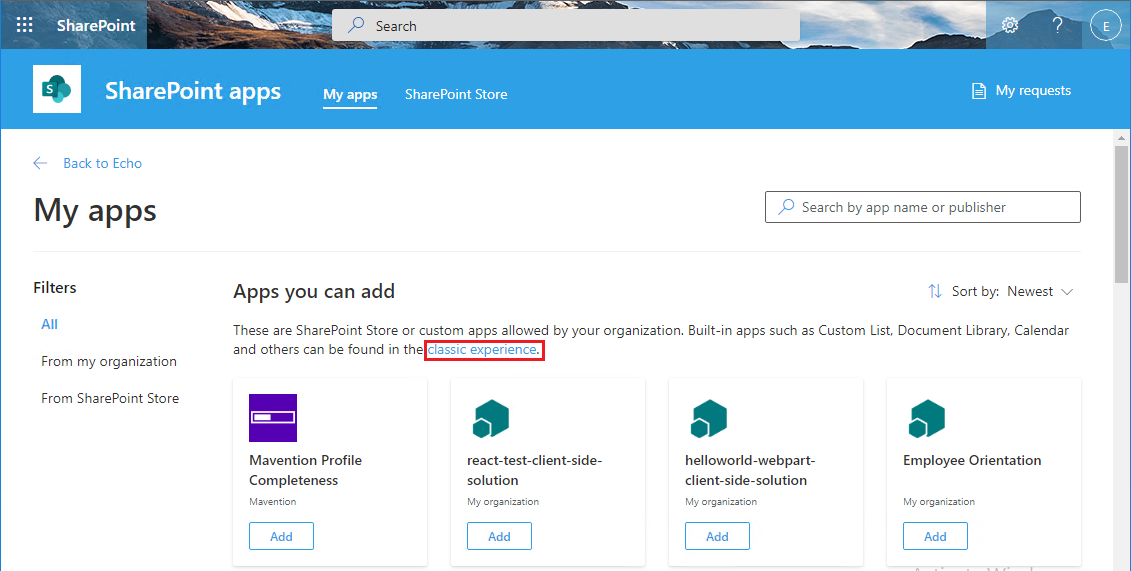Click the top Search box
The image size is (1131, 571).
(566, 26)
